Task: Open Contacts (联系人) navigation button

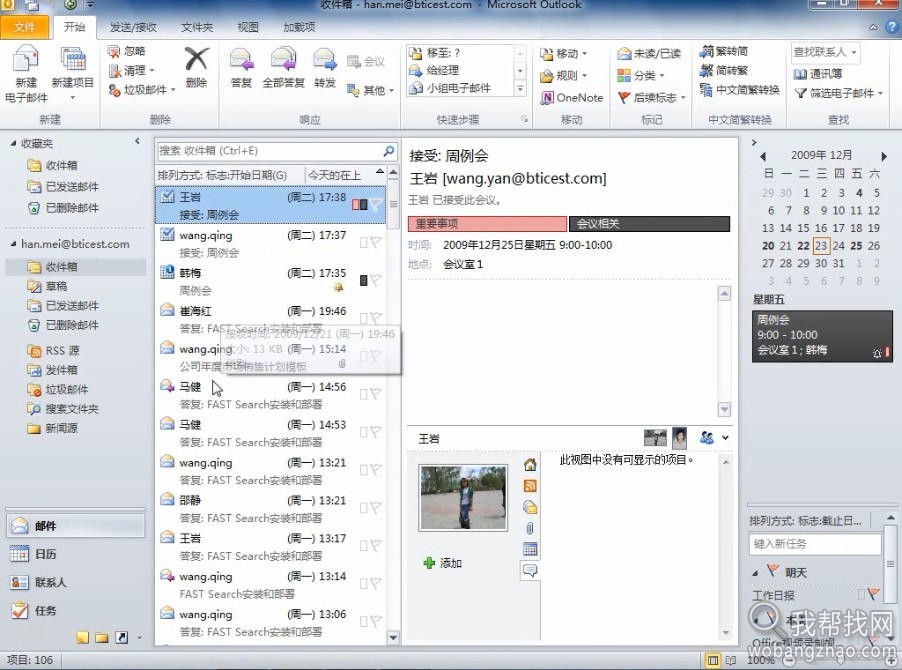Action: [75, 582]
